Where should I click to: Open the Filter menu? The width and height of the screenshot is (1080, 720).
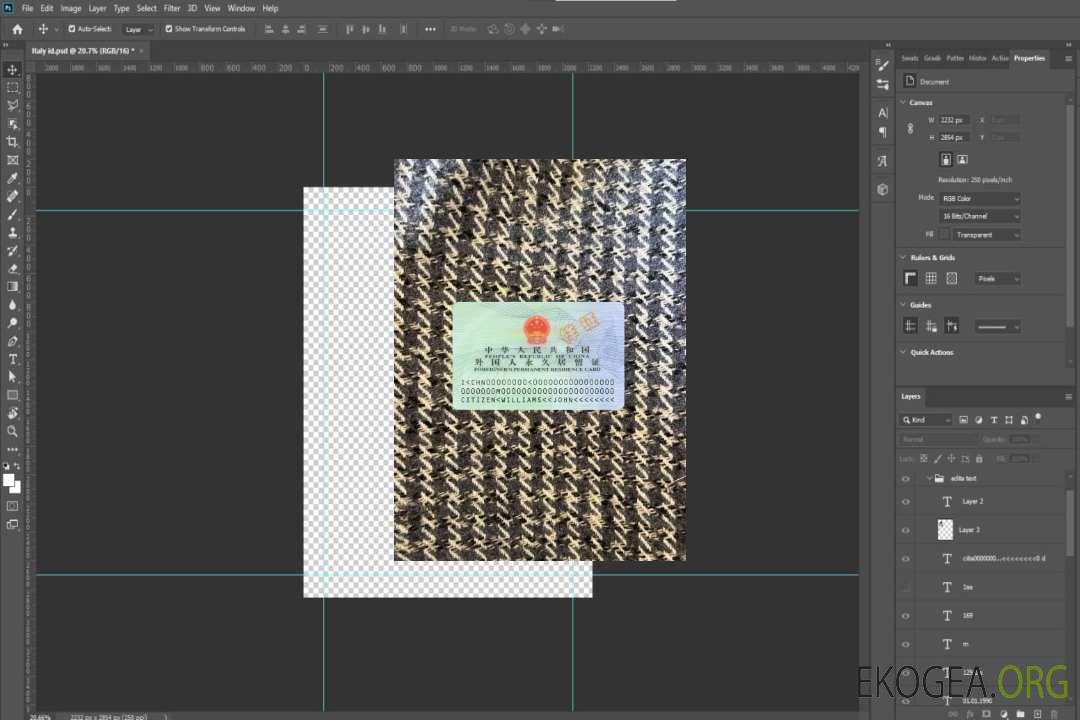click(172, 8)
